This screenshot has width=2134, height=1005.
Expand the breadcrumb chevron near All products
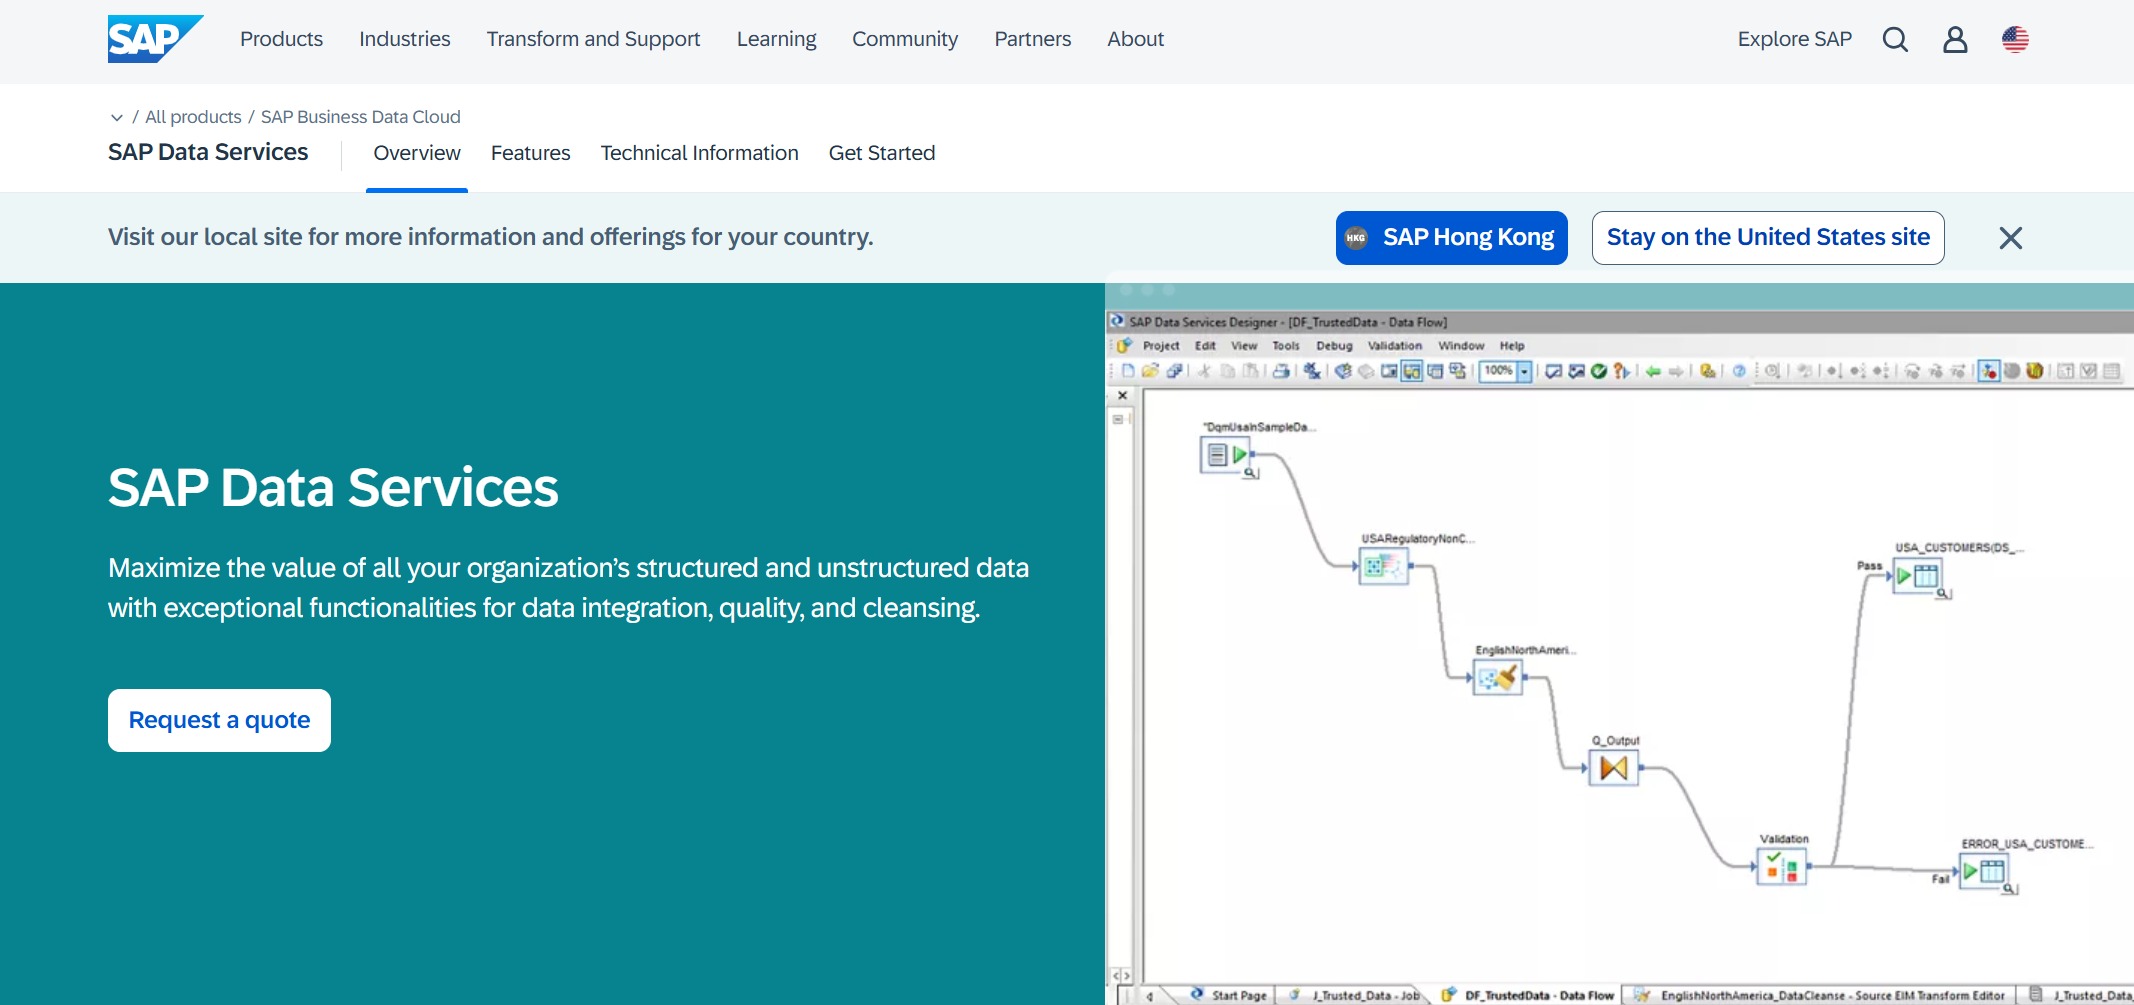[x=116, y=117]
